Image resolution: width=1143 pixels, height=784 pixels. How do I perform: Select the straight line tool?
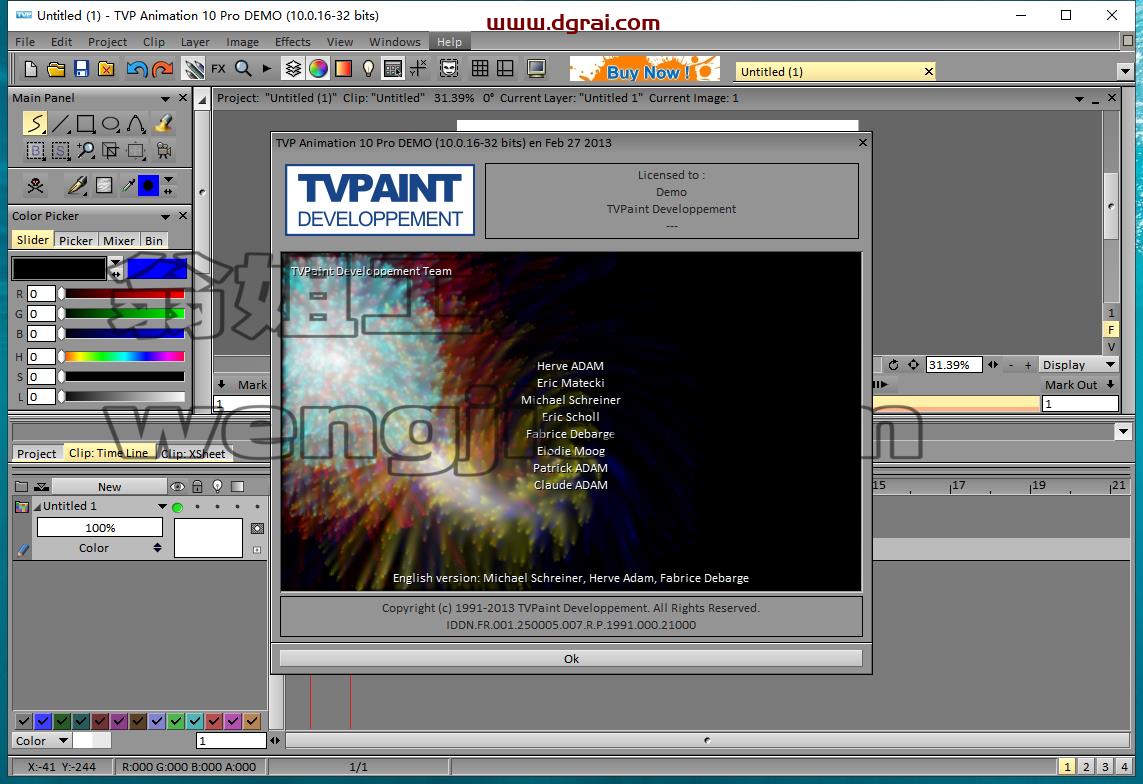[x=61, y=124]
